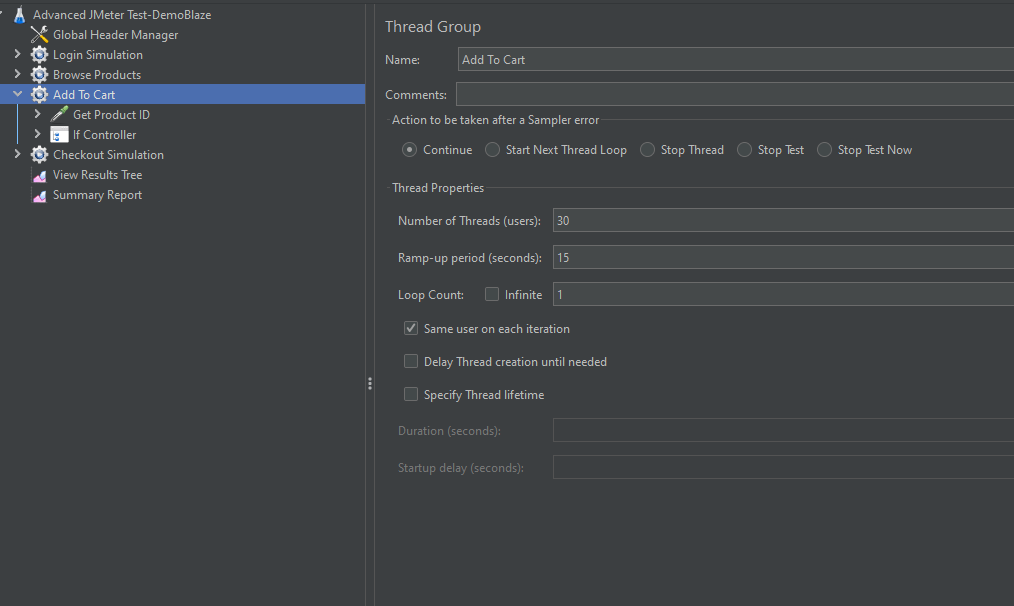The width and height of the screenshot is (1014, 606).
Task: Select the Global Header Manager wrench icon
Action: (39, 34)
